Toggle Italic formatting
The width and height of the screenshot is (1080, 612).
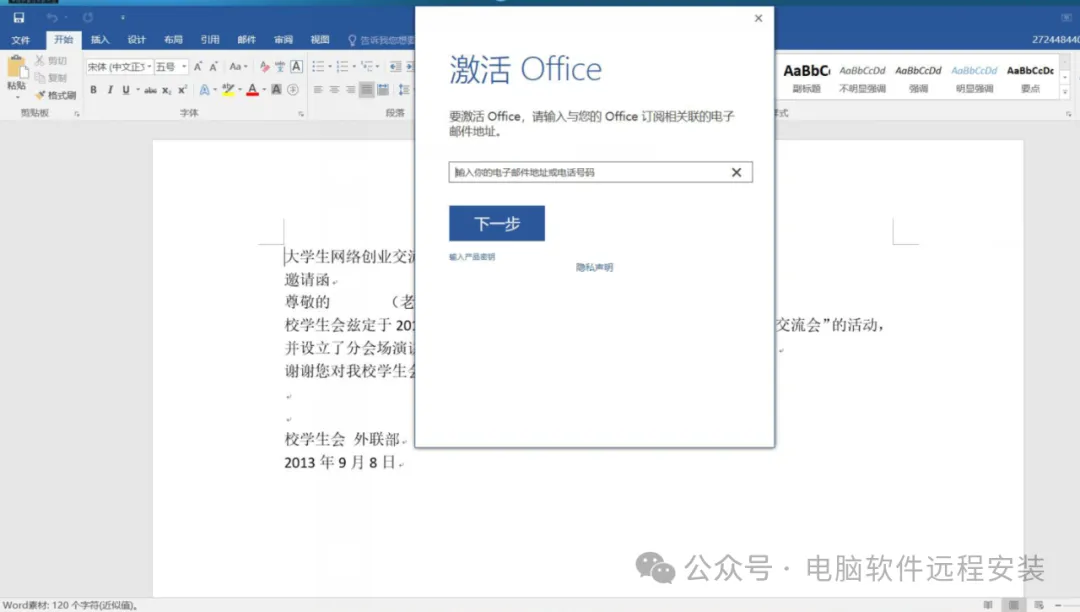[x=110, y=89]
